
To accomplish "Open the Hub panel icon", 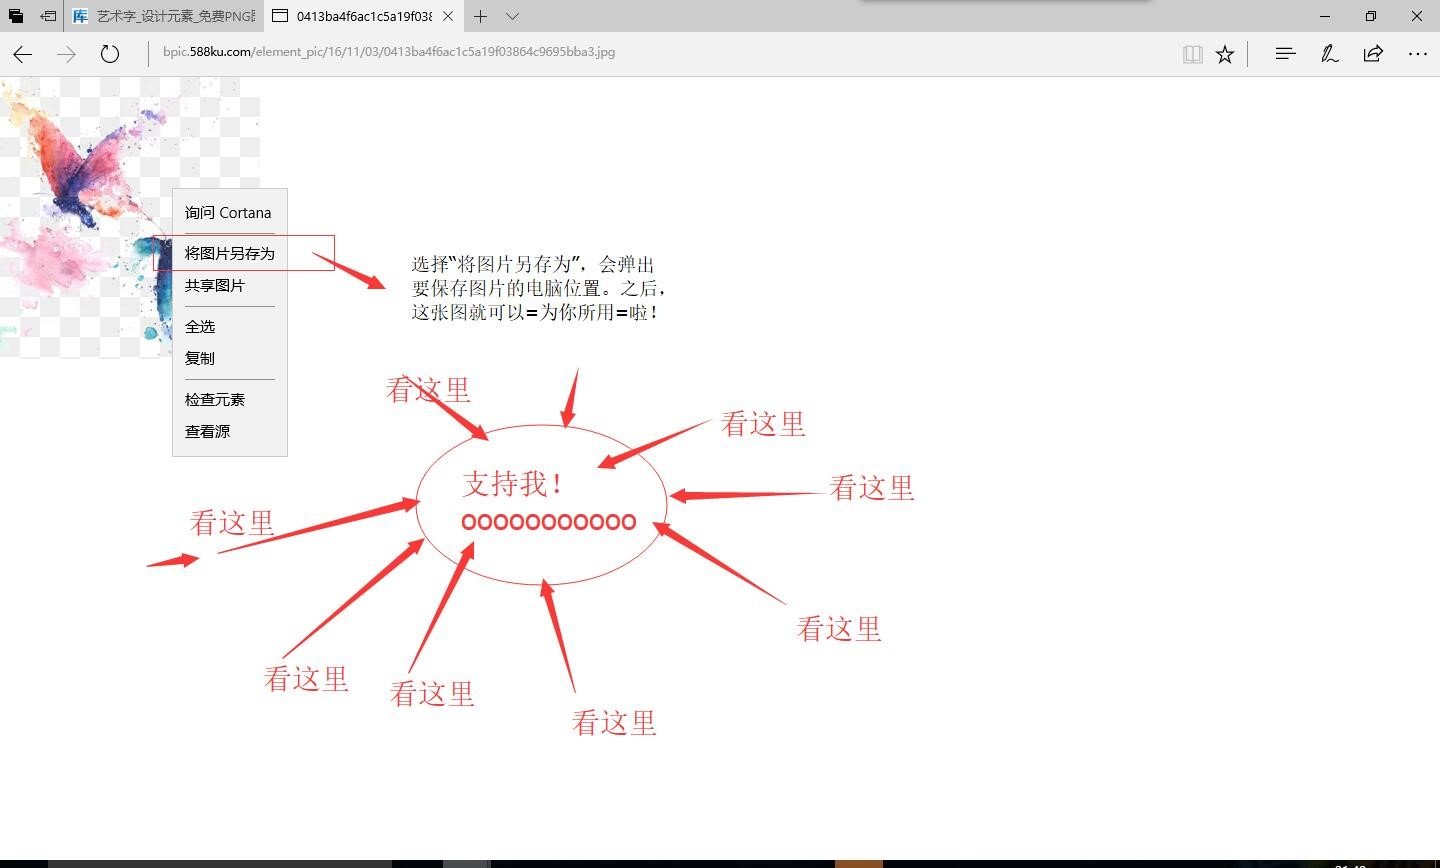I will [1284, 54].
